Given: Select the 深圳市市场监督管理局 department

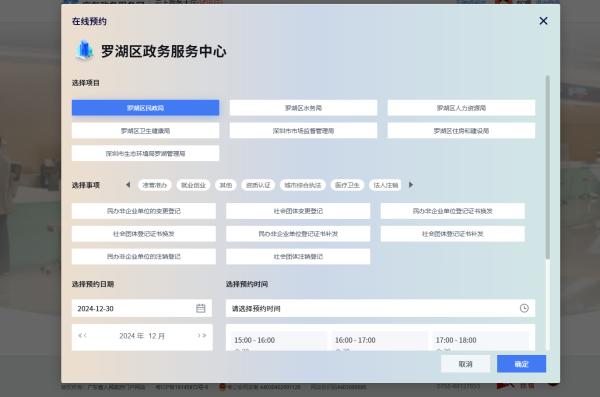Looking at the screenshot, I should click(x=303, y=131).
